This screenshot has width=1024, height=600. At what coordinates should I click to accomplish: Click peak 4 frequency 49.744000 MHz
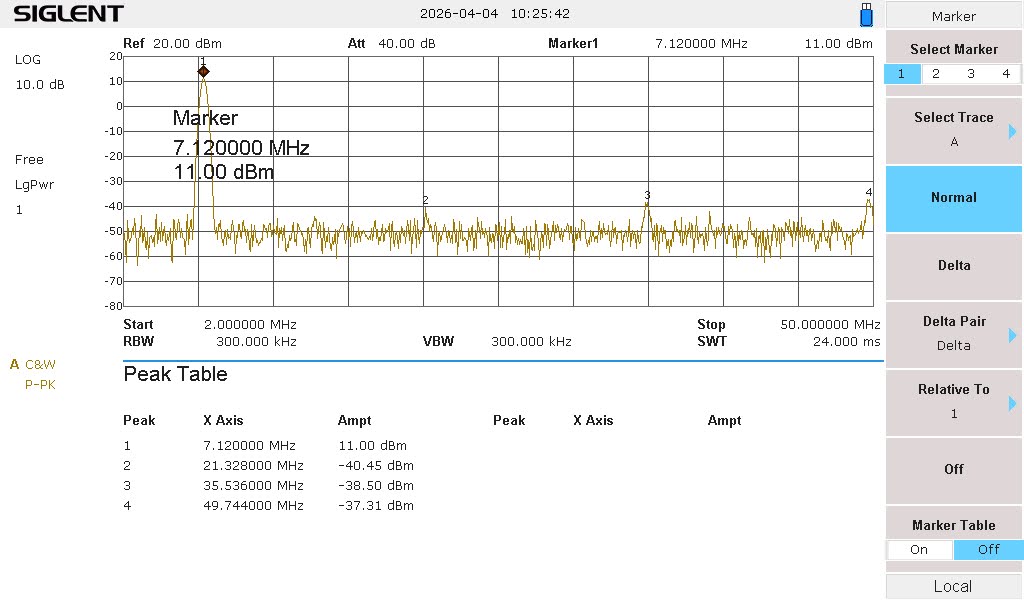[x=253, y=506]
